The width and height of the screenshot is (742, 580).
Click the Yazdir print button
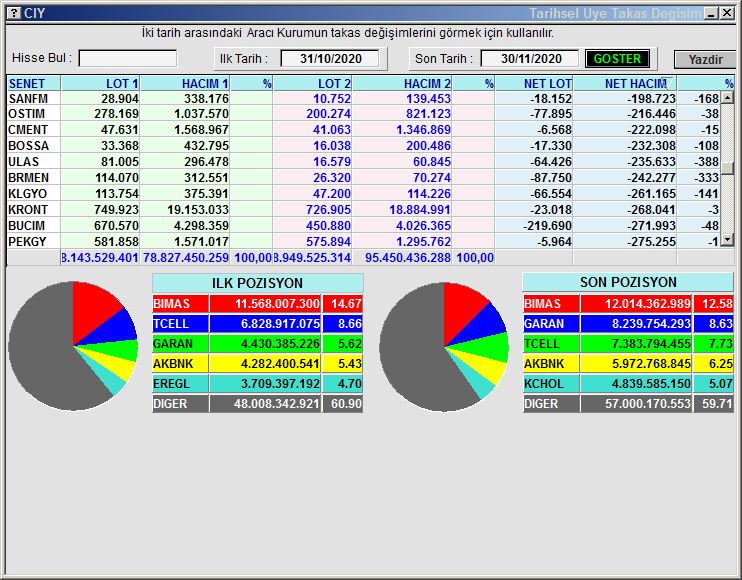point(705,59)
